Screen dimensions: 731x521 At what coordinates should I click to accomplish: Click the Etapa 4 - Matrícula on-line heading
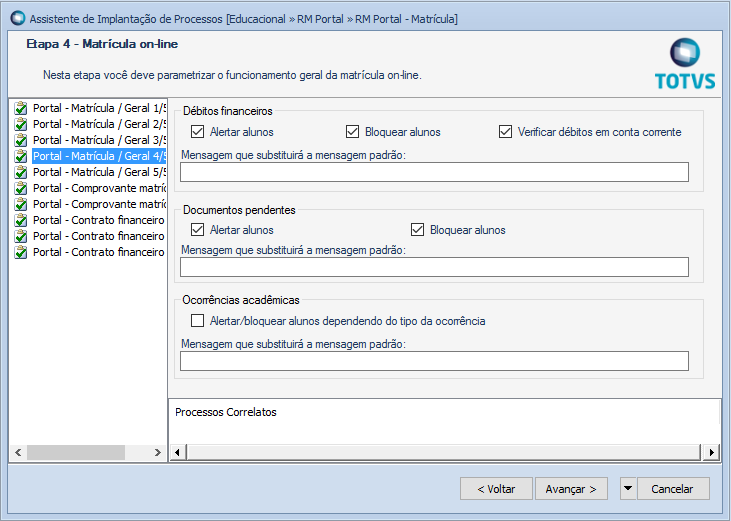point(102,44)
